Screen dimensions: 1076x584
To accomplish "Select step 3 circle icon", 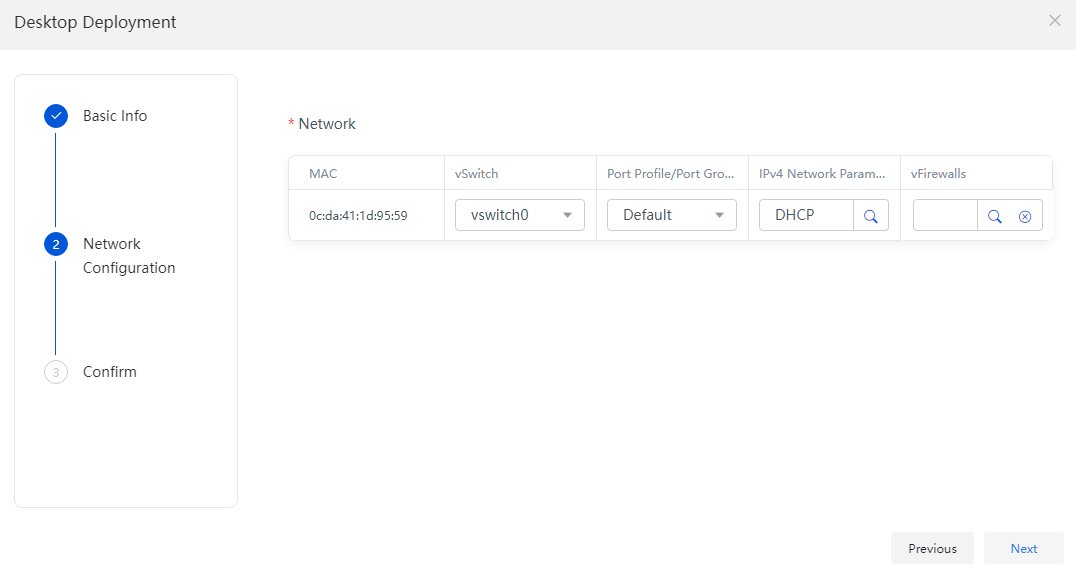I will click(56, 372).
